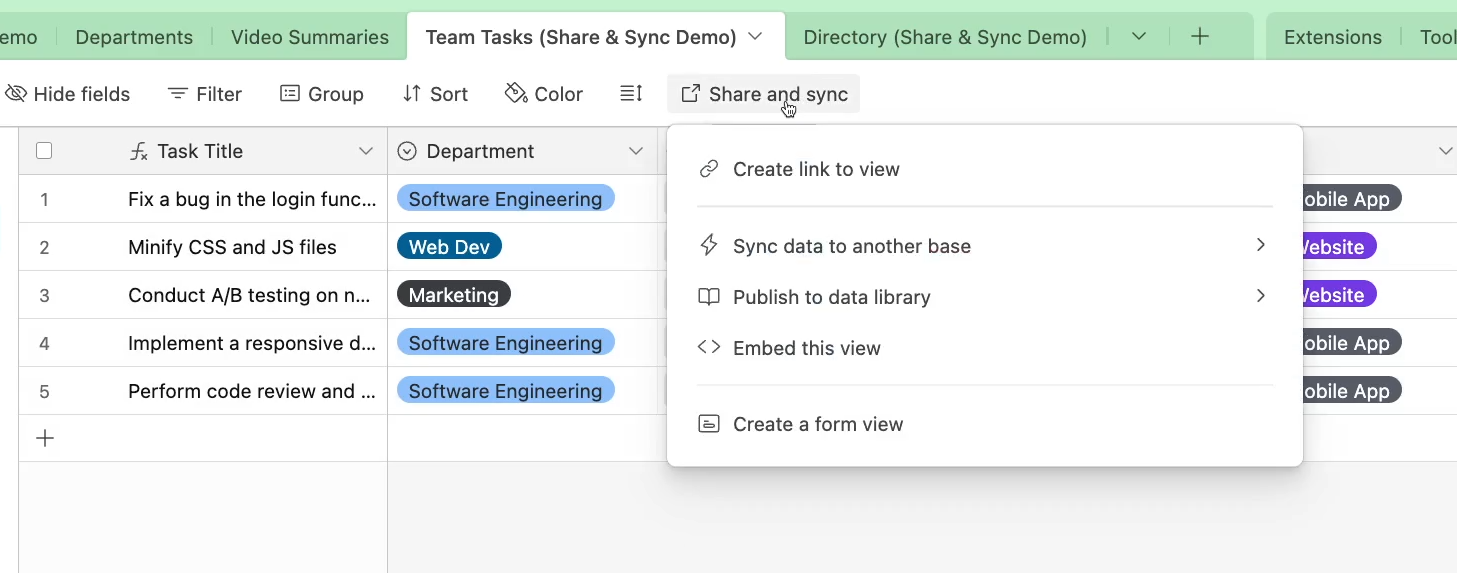Click the Sort arrows icon

412,94
